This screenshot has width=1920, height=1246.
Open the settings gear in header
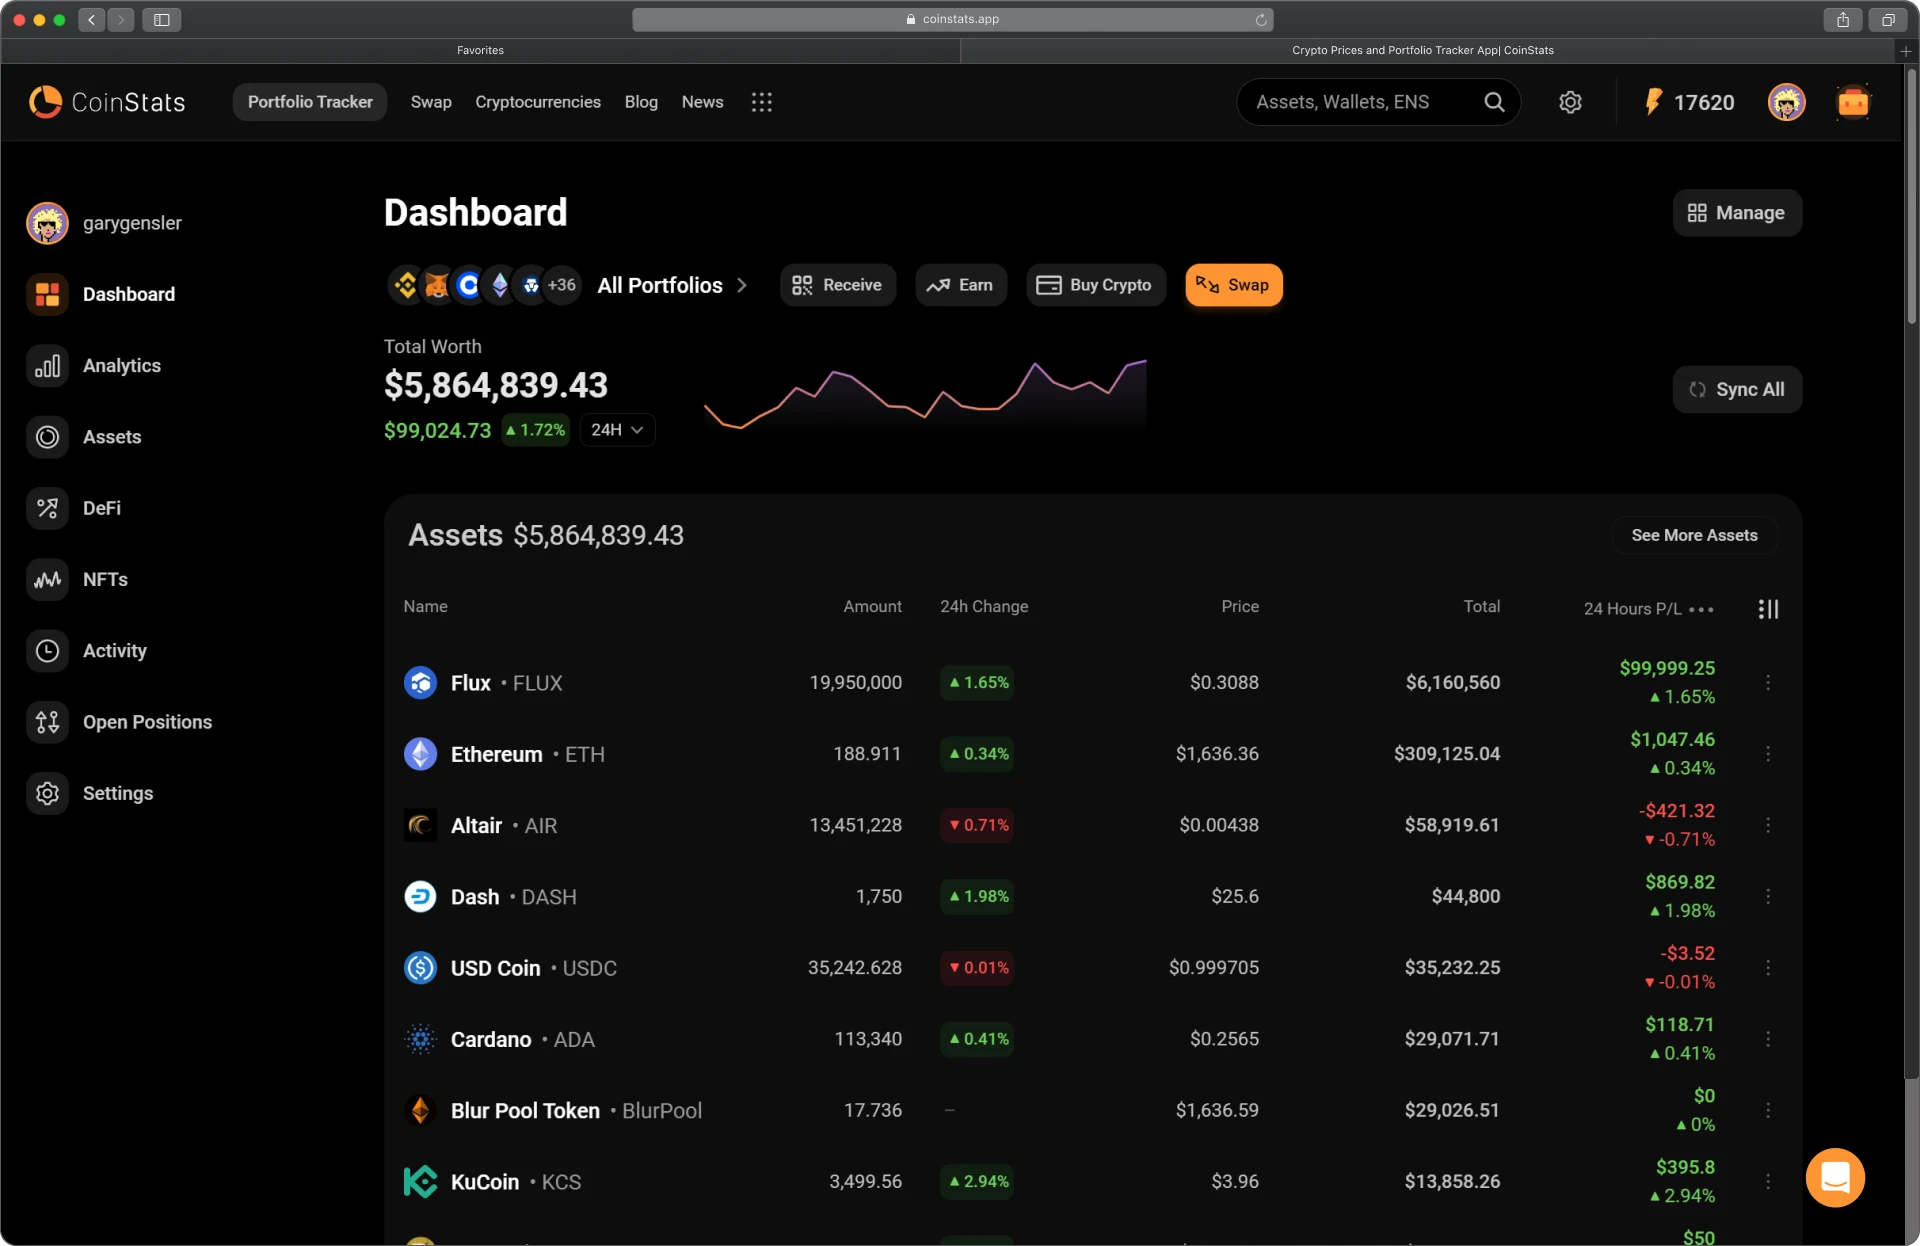1570,102
